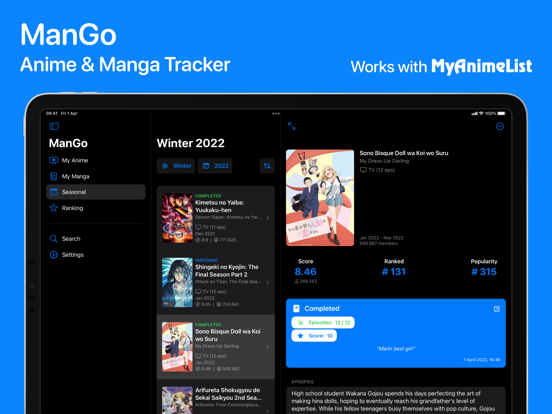
Task: Click the Ranking star icon
Action: 54,208
